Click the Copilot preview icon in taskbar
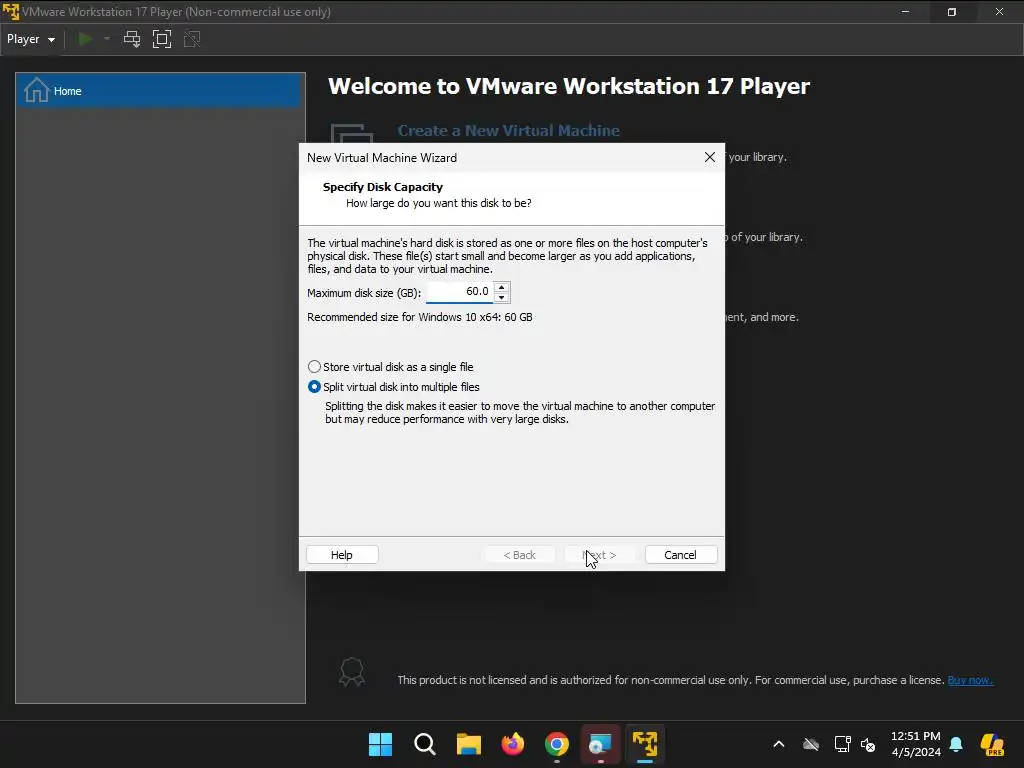This screenshot has width=1024, height=768. 993,744
